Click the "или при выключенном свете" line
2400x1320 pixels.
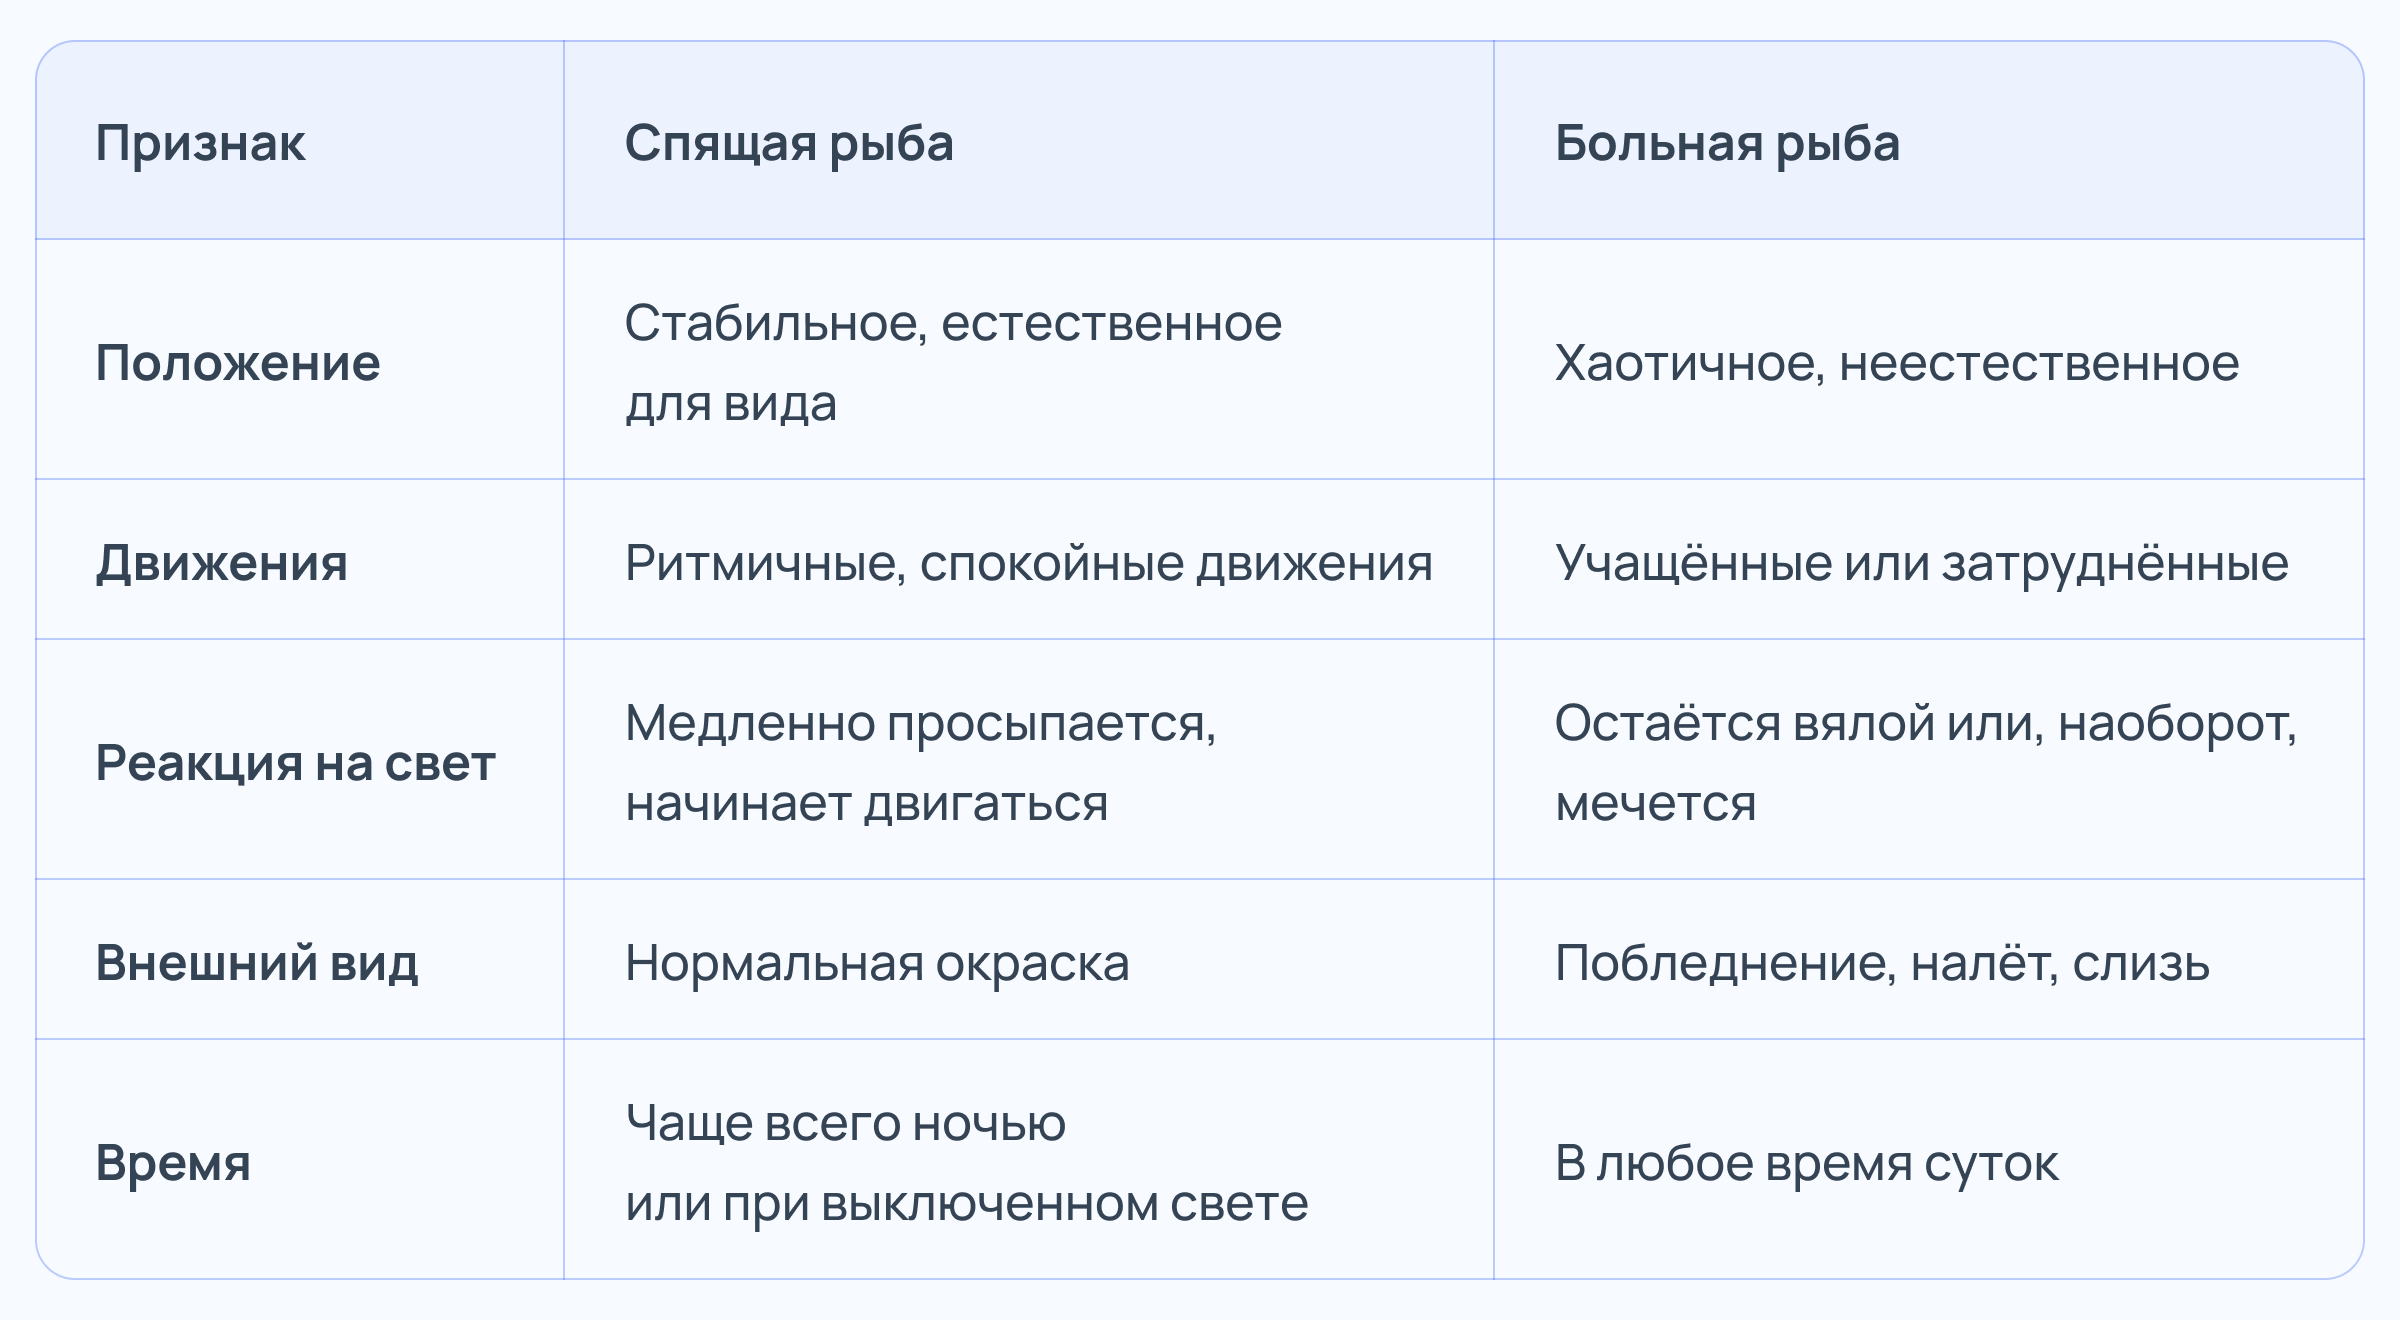[x=966, y=1202]
